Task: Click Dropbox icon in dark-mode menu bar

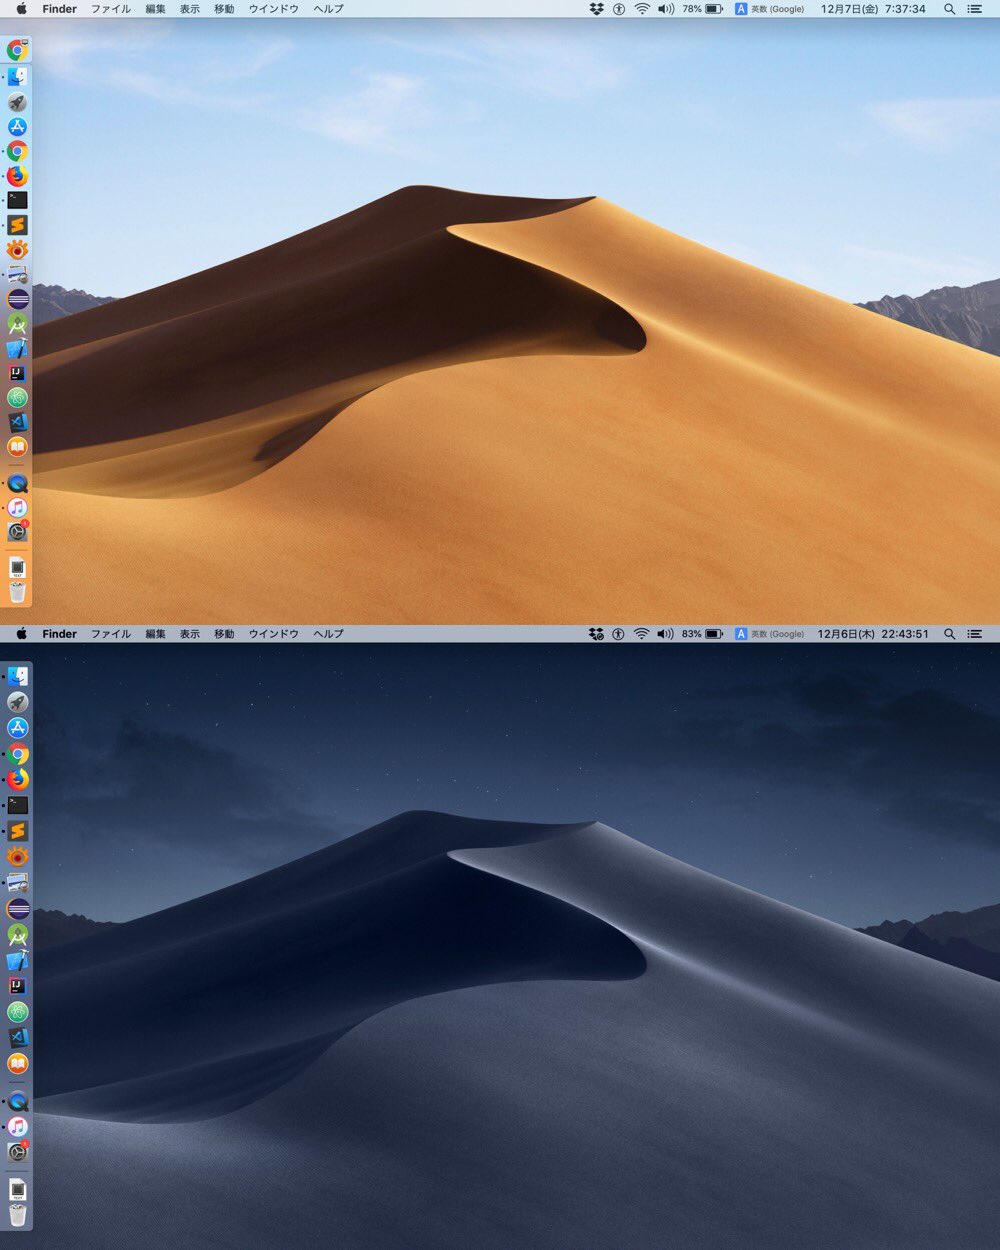Action: click(x=596, y=634)
